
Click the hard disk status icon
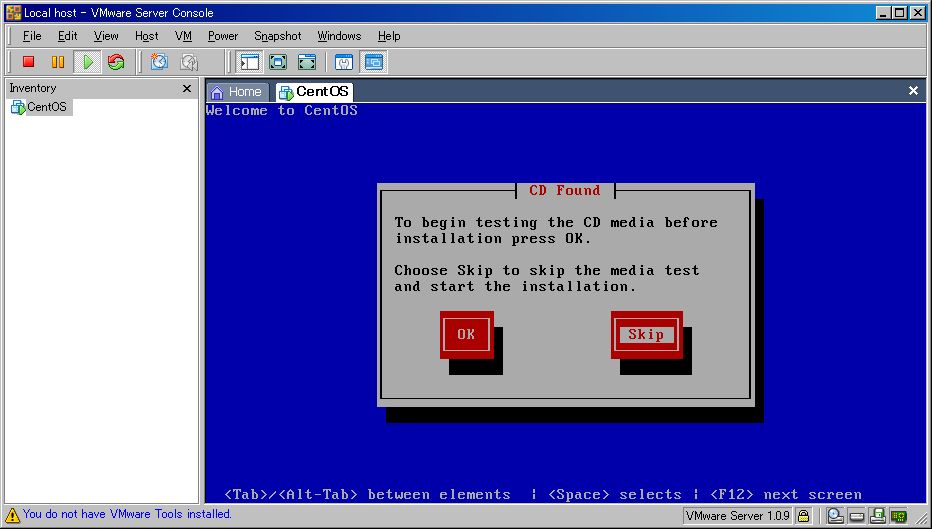tap(857, 516)
